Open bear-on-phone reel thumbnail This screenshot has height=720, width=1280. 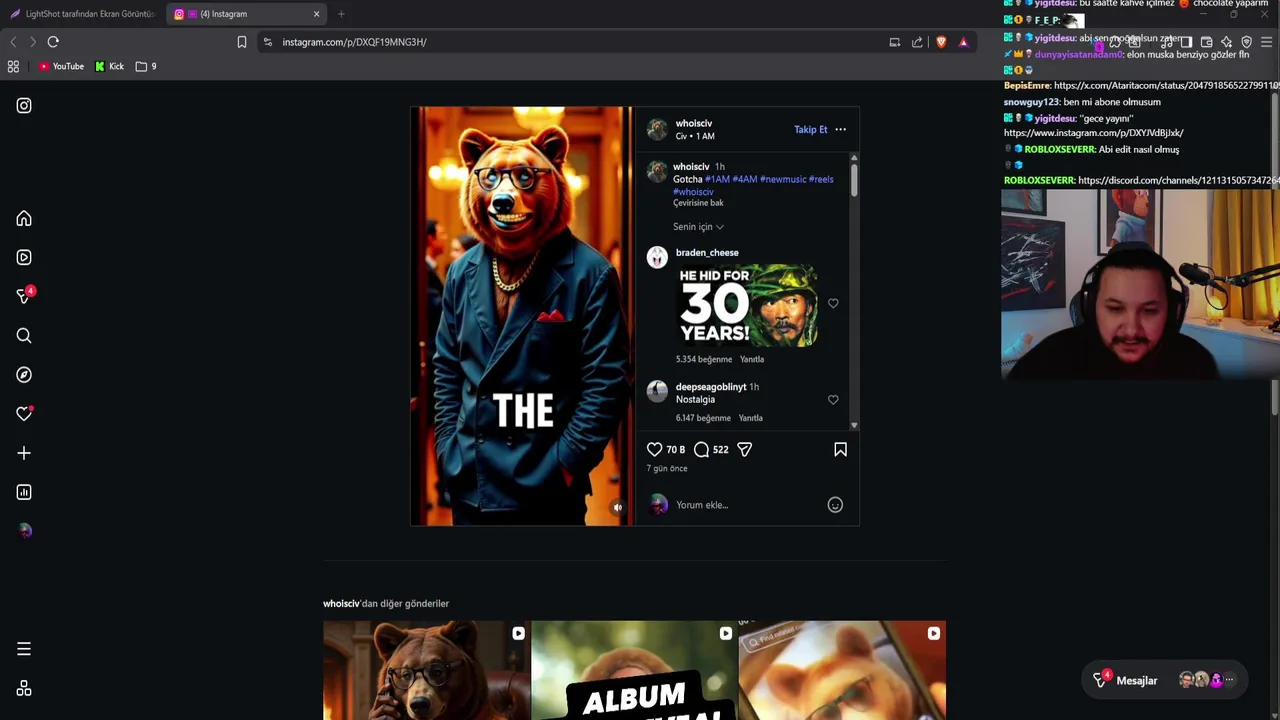tap(426, 670)
